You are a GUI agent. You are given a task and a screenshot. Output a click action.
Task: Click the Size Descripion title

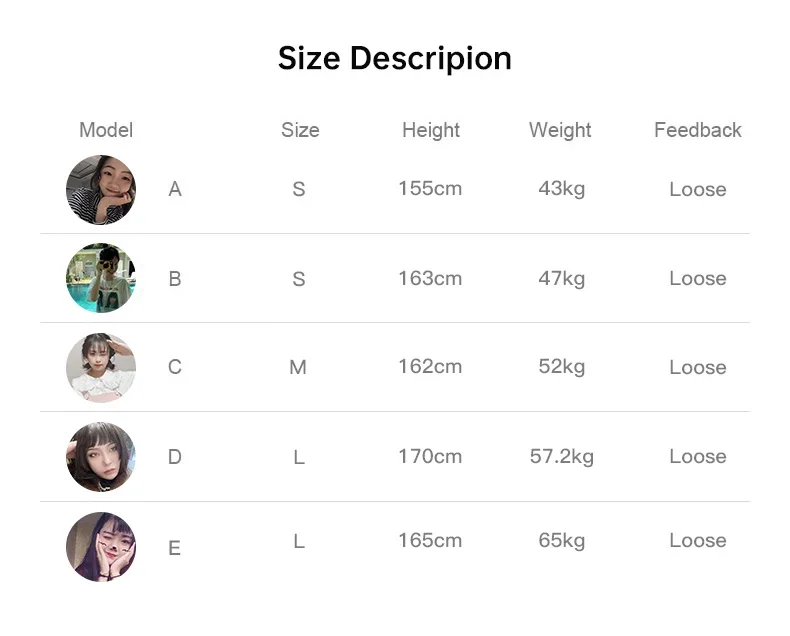(x=395, y=59)
